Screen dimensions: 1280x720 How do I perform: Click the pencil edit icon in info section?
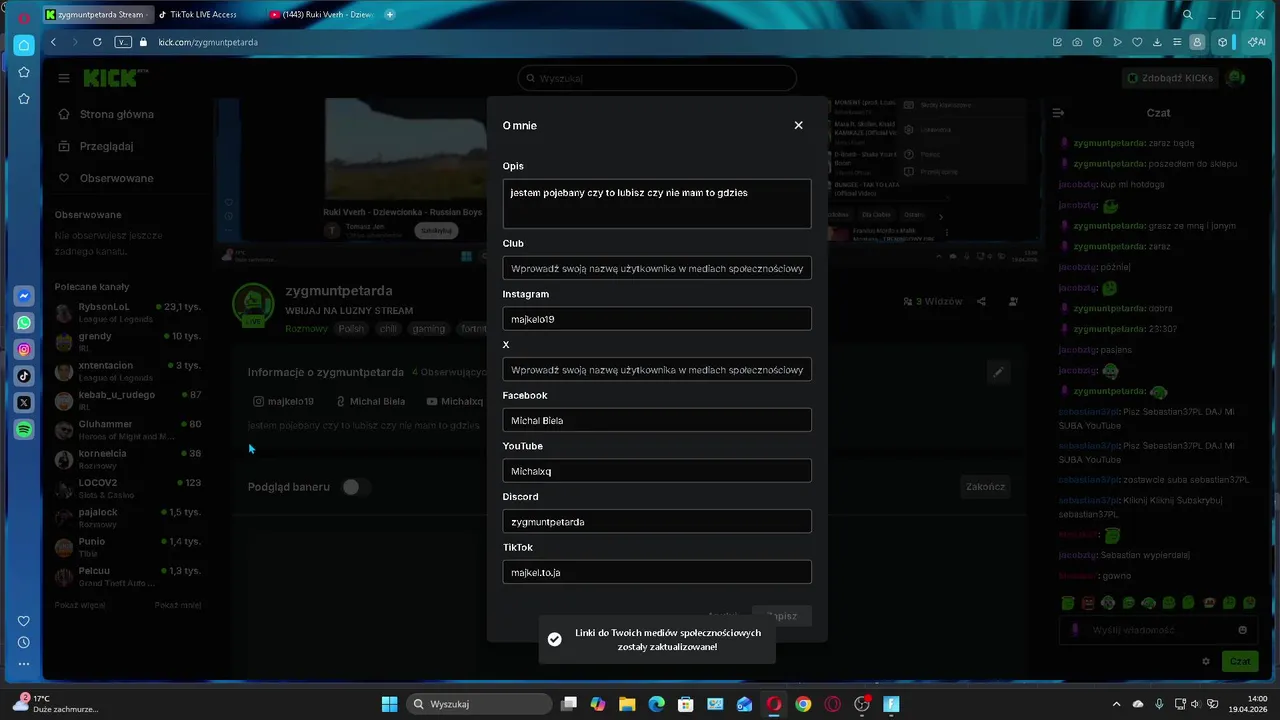click(997, 372)
